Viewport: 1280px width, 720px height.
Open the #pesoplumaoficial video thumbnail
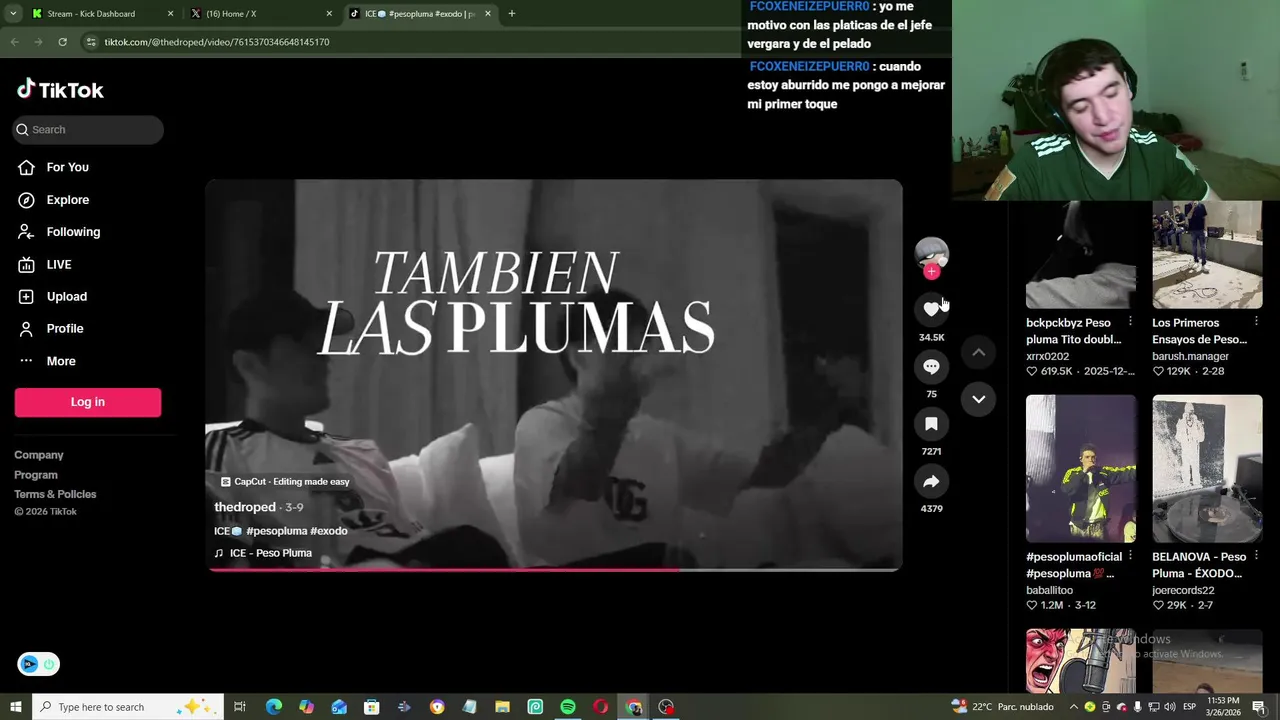(1081, 468)
